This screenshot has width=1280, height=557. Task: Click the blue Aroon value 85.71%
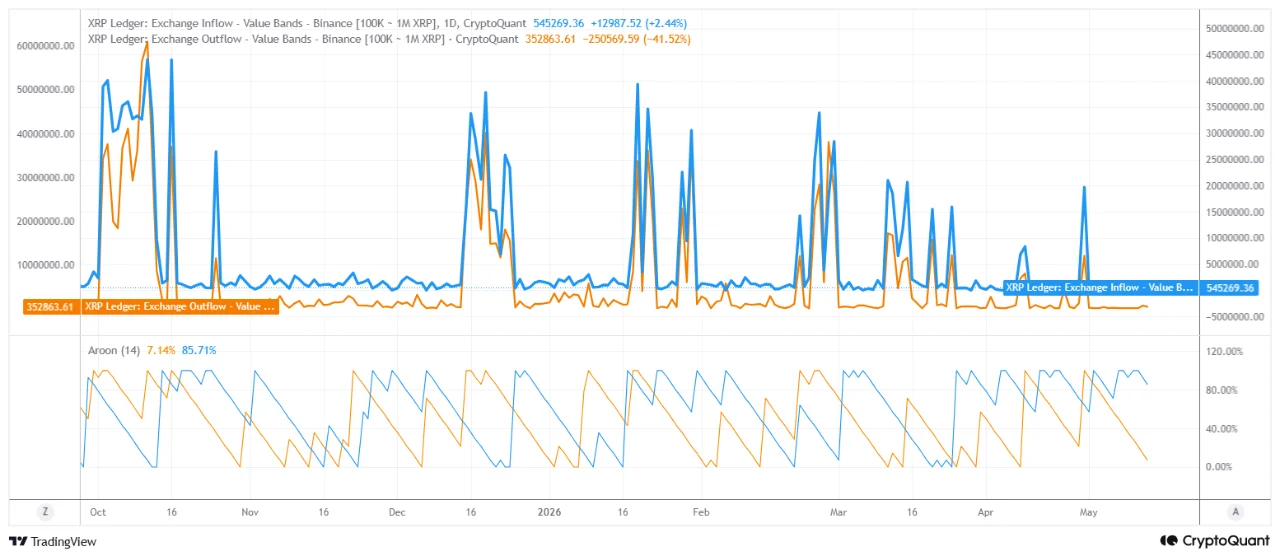199,350
